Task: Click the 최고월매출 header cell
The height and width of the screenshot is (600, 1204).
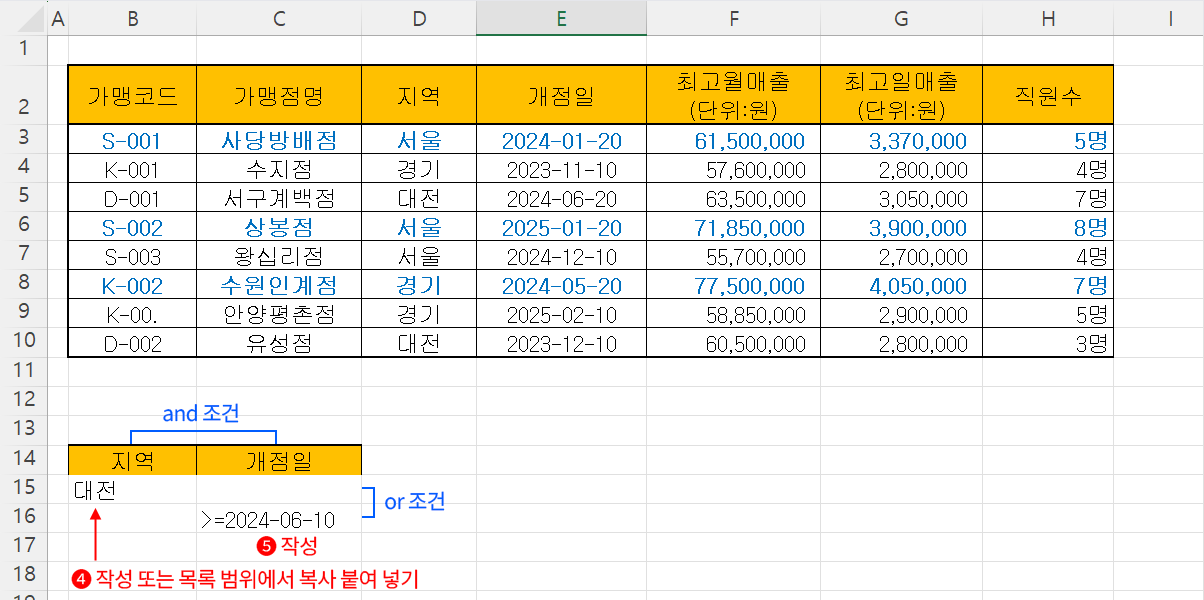Action: [x=733, y=95]
